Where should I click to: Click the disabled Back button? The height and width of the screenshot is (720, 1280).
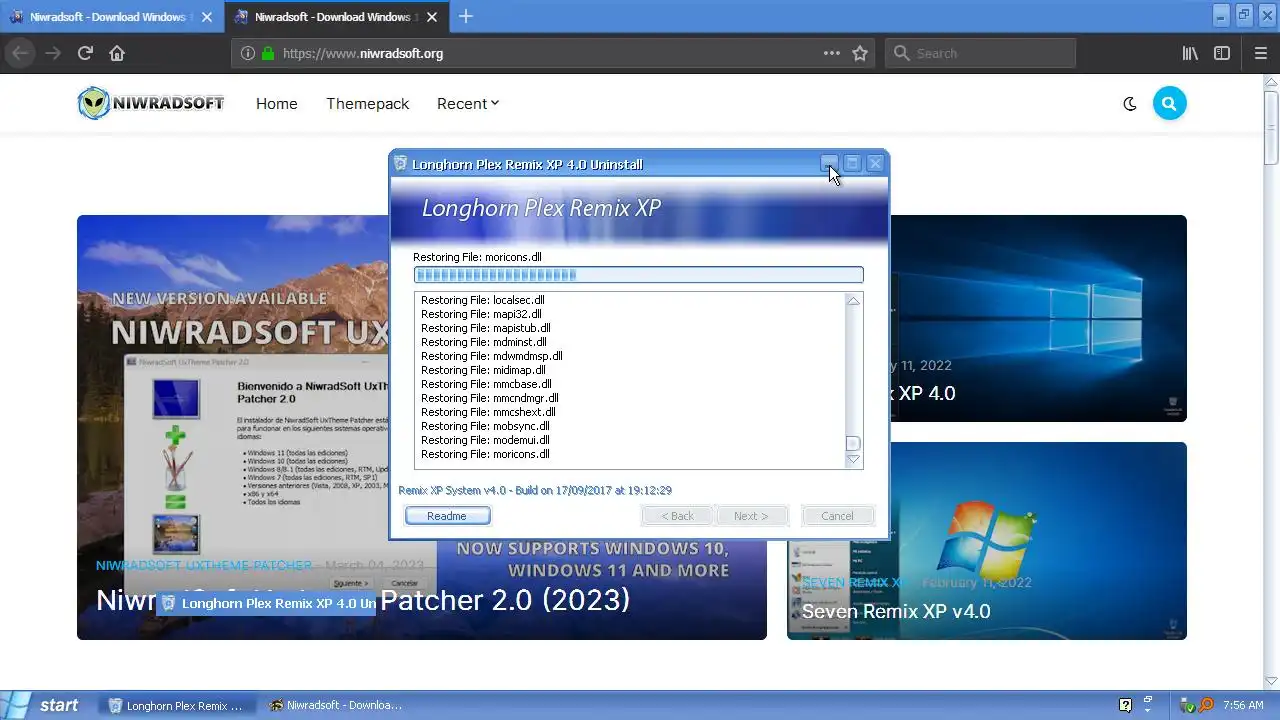(677, 516)
